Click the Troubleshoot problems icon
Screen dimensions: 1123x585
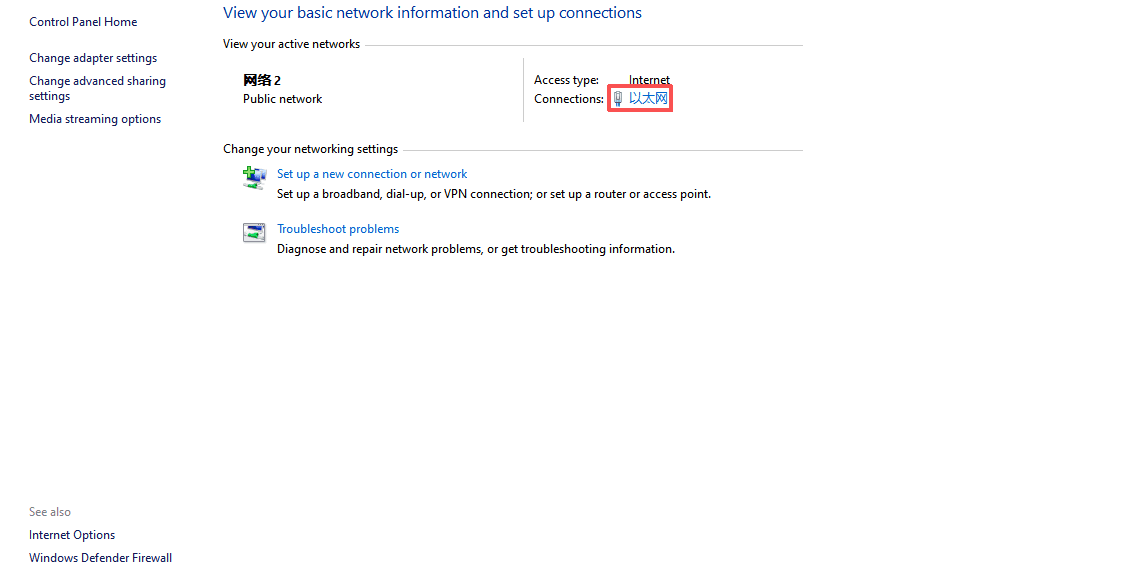(254, 233)
